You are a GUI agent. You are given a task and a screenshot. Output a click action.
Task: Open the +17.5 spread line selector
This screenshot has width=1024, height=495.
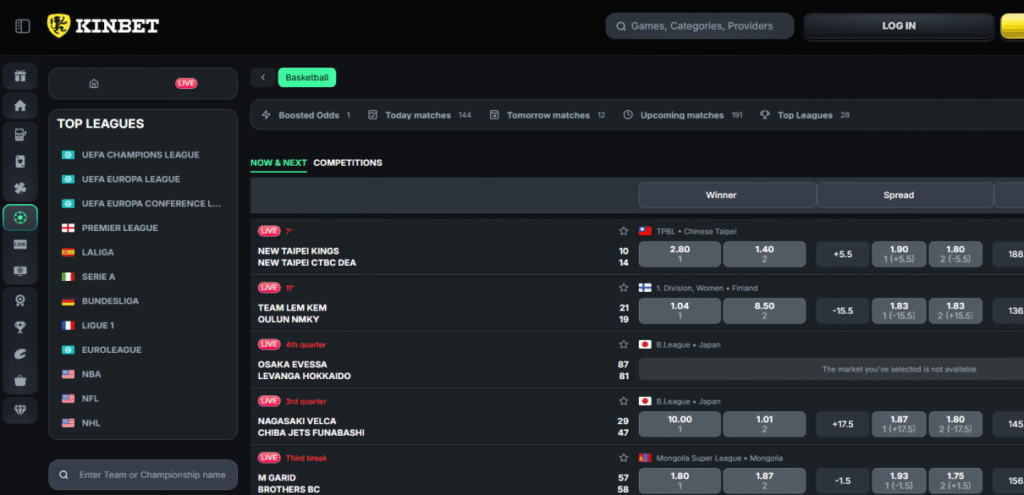coord(842,424)
